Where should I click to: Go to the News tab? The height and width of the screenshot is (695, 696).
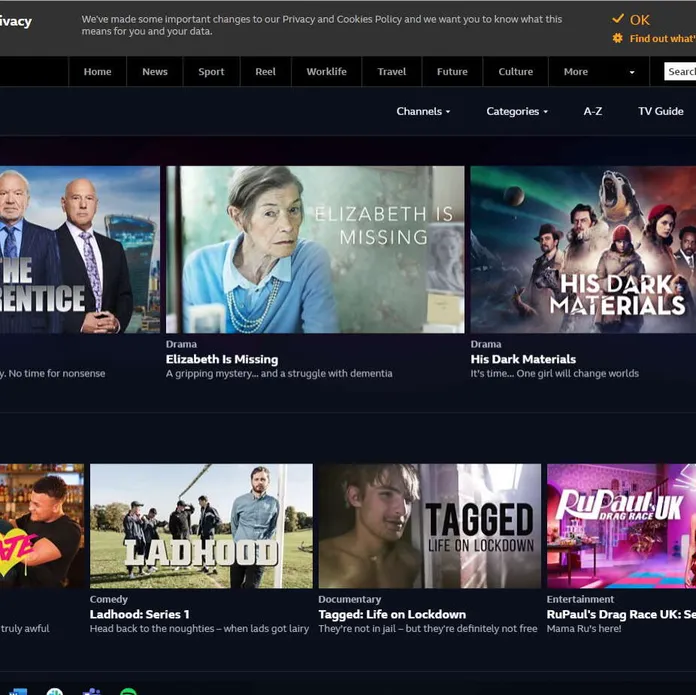click(155, 72)
